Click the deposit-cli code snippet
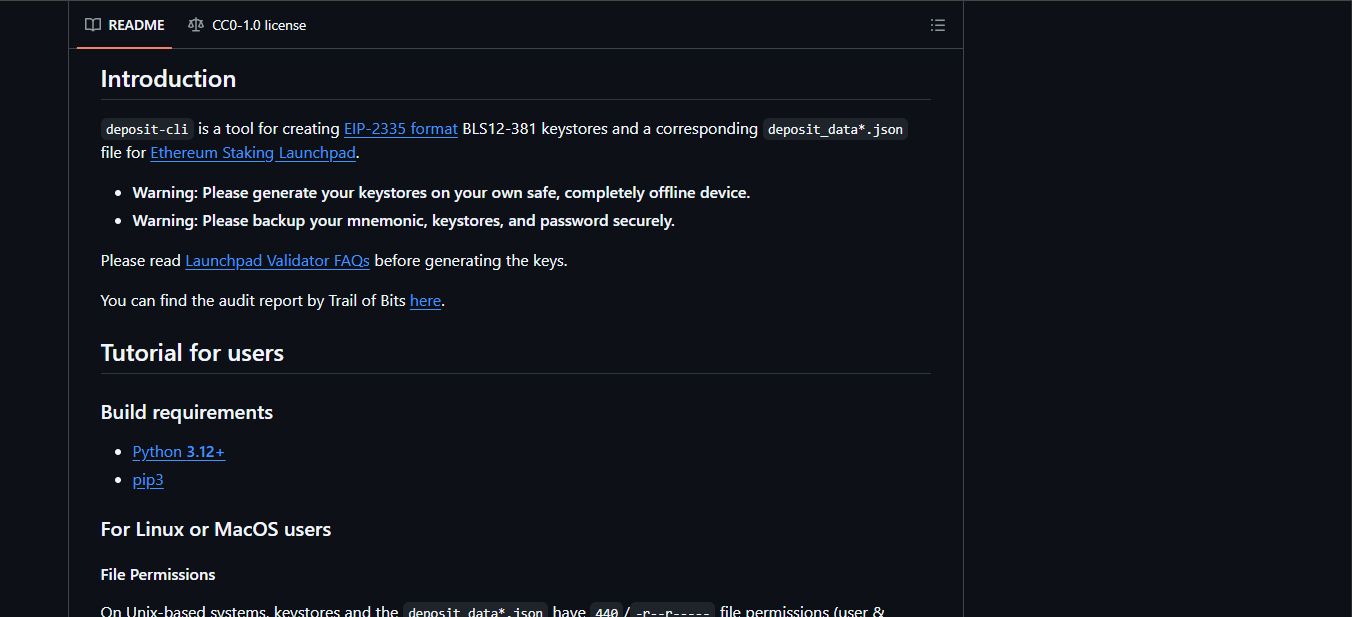Image resolution: width=1352 pixels, height=617 pixels. pos(147,129)
